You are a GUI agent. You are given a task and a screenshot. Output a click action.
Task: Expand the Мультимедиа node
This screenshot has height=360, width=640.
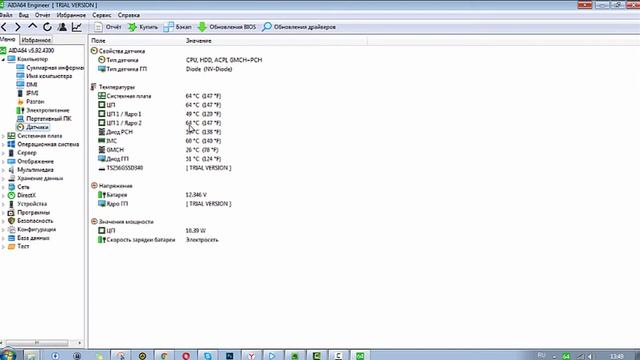(x=3, y=170)
